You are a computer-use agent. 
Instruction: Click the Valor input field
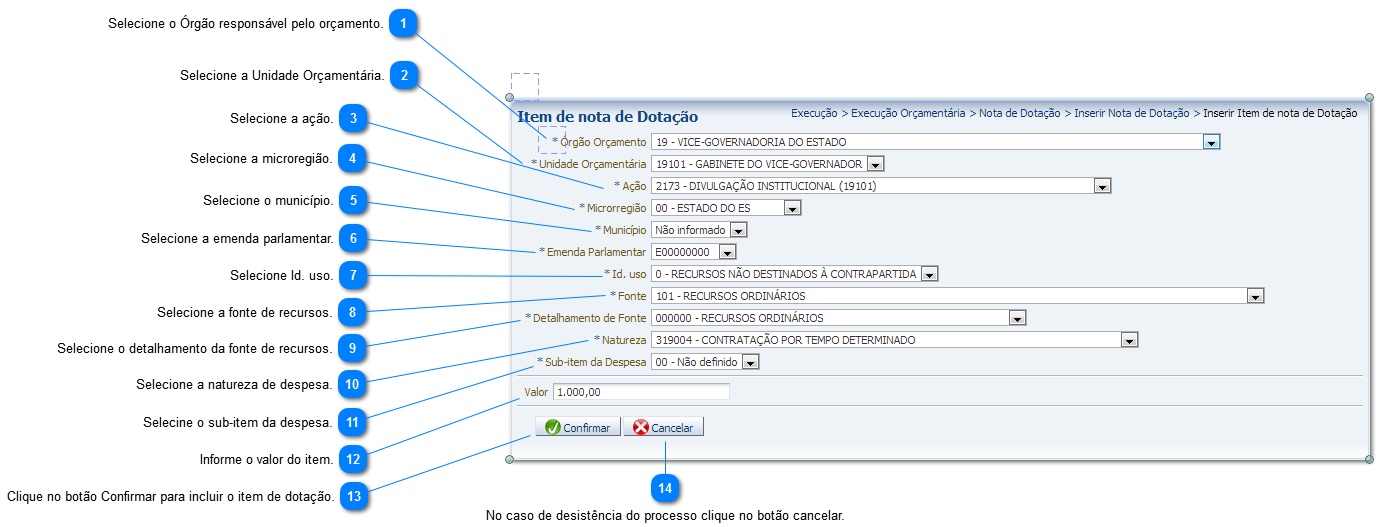click(640, 392)
